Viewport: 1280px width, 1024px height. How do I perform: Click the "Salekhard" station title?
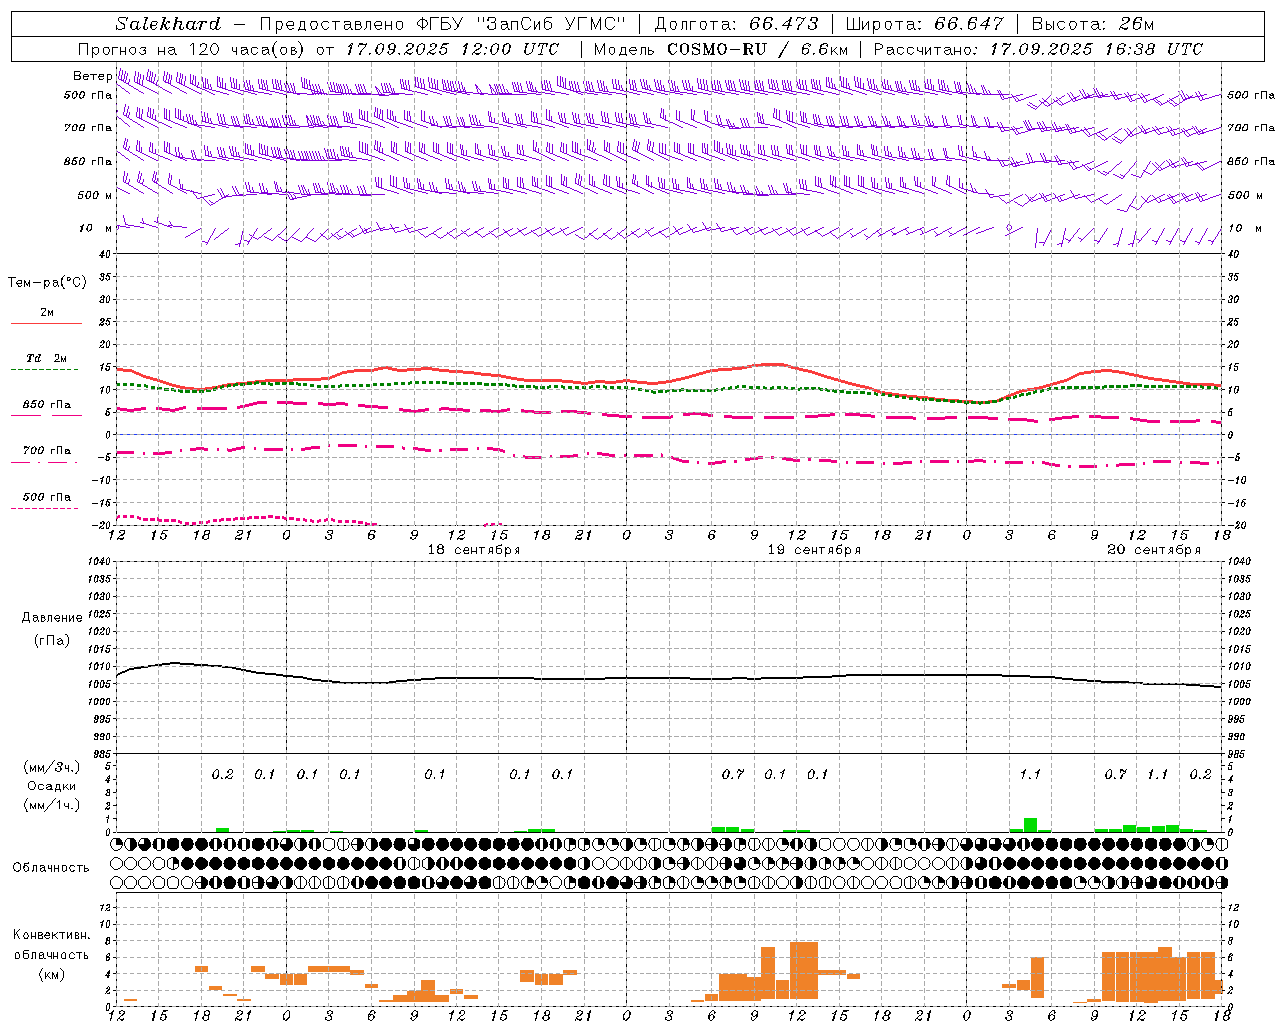(168, 24)
